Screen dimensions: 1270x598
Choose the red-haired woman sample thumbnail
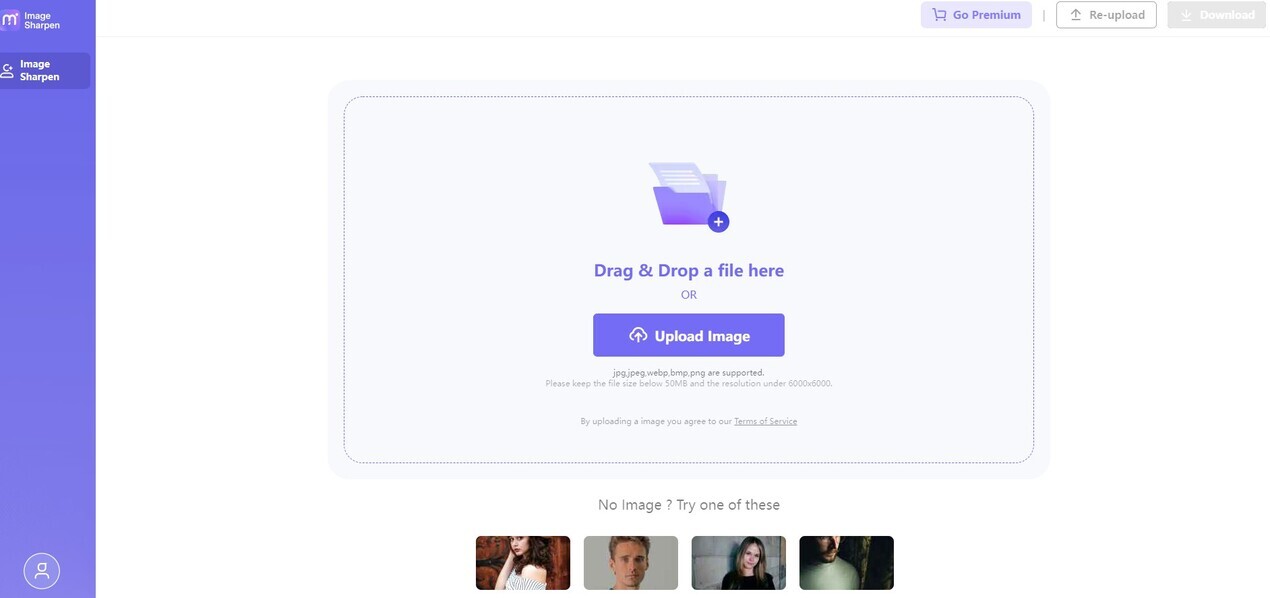click(523, 563)
